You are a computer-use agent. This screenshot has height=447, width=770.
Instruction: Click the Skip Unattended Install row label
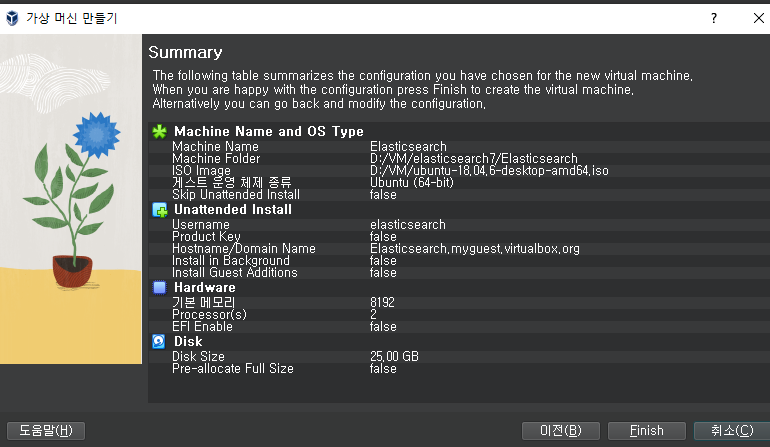coord(236,195)
